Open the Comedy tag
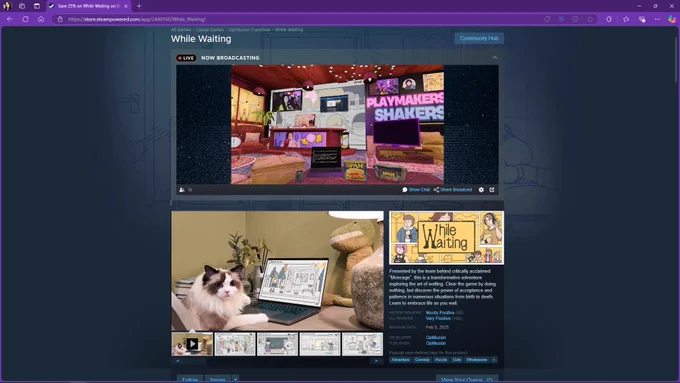Image resolution: width=680 pixels, height=383 pixels. tap(422, 360)
